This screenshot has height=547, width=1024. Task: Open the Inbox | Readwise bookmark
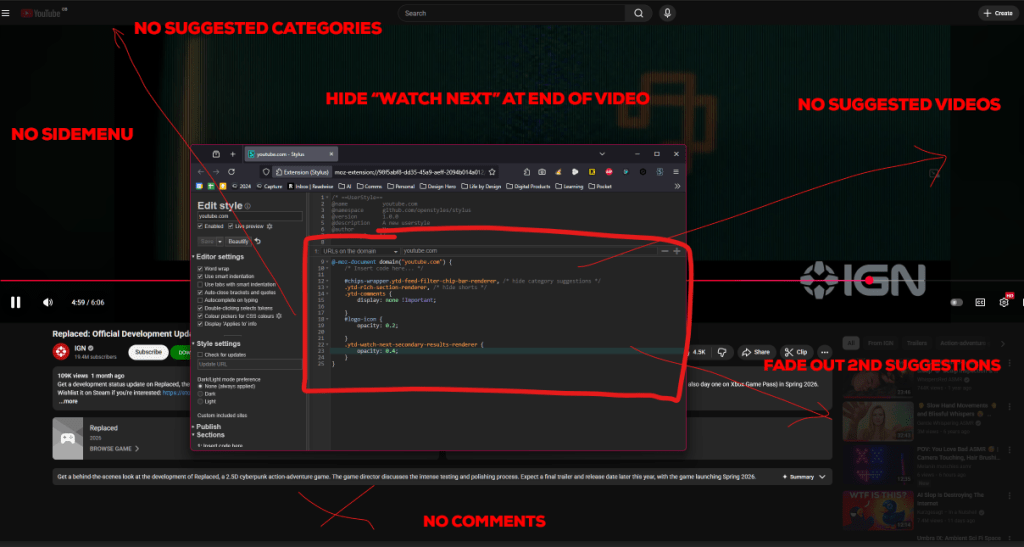[310, 186]
